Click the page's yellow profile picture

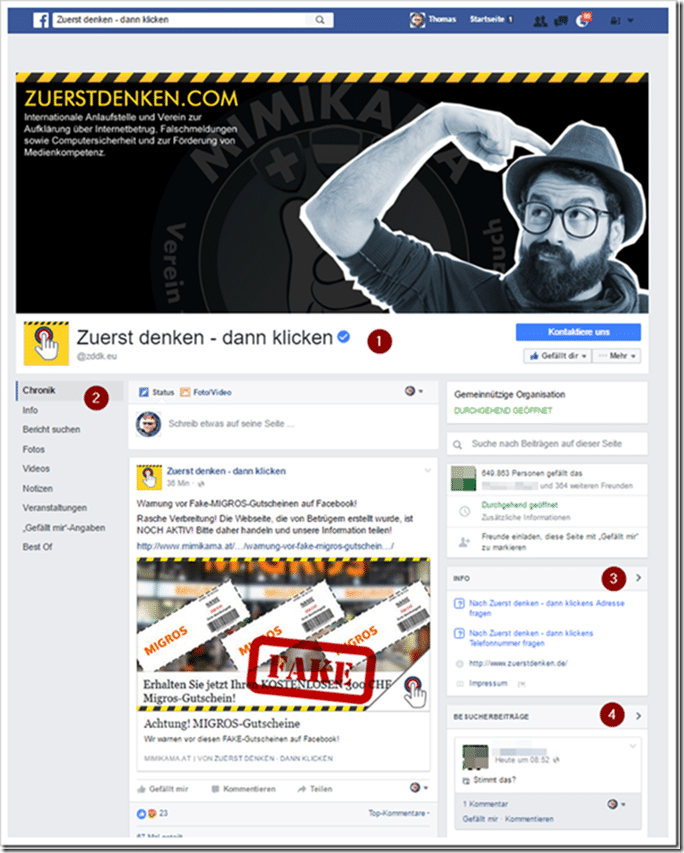[46, 343]
